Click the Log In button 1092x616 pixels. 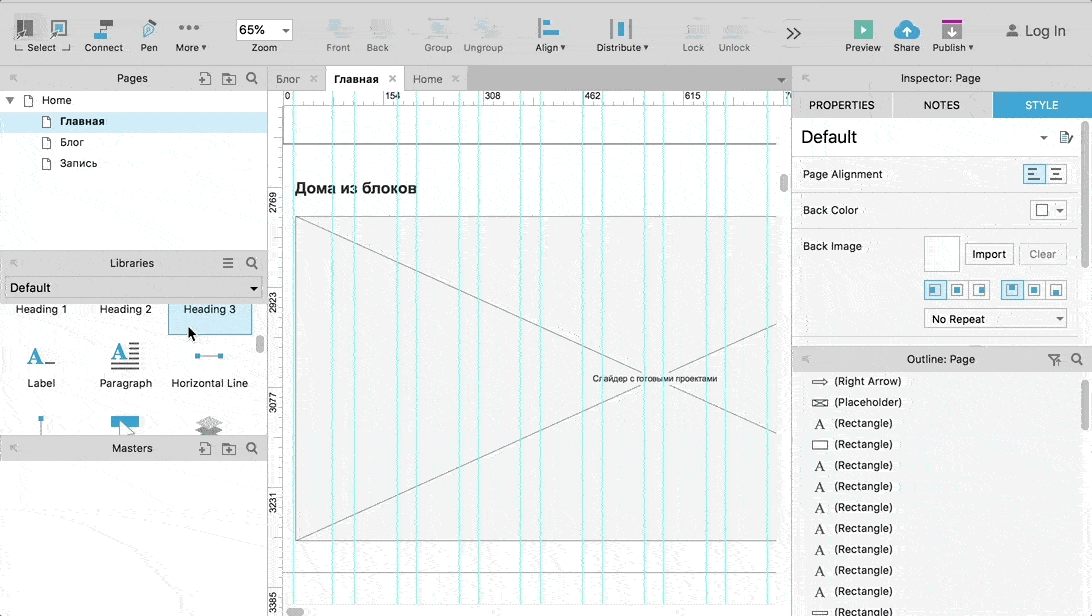tap(1036, 31)
